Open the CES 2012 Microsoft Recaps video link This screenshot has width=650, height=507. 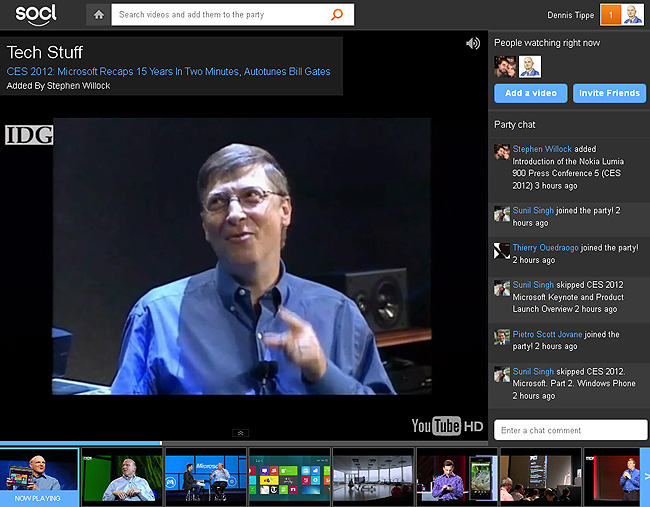(168, 71)
